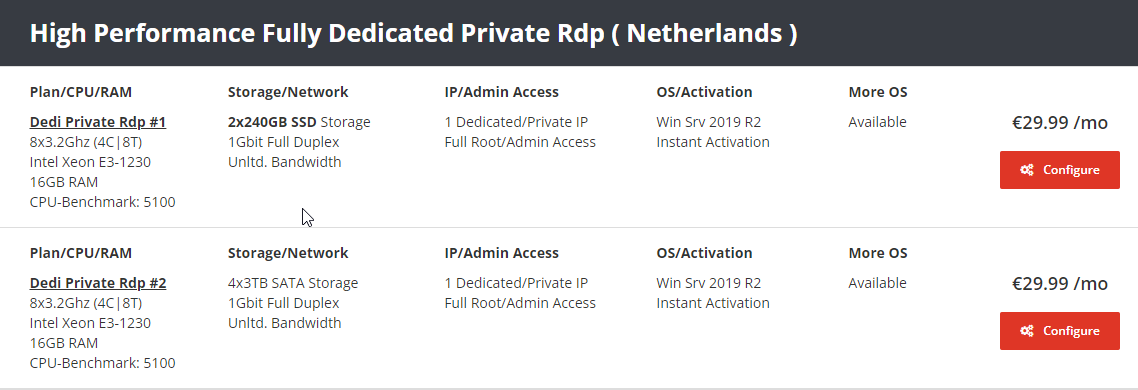
Task: Click first plan's Unltd. Bandwidth text
Action: (284, 162)
